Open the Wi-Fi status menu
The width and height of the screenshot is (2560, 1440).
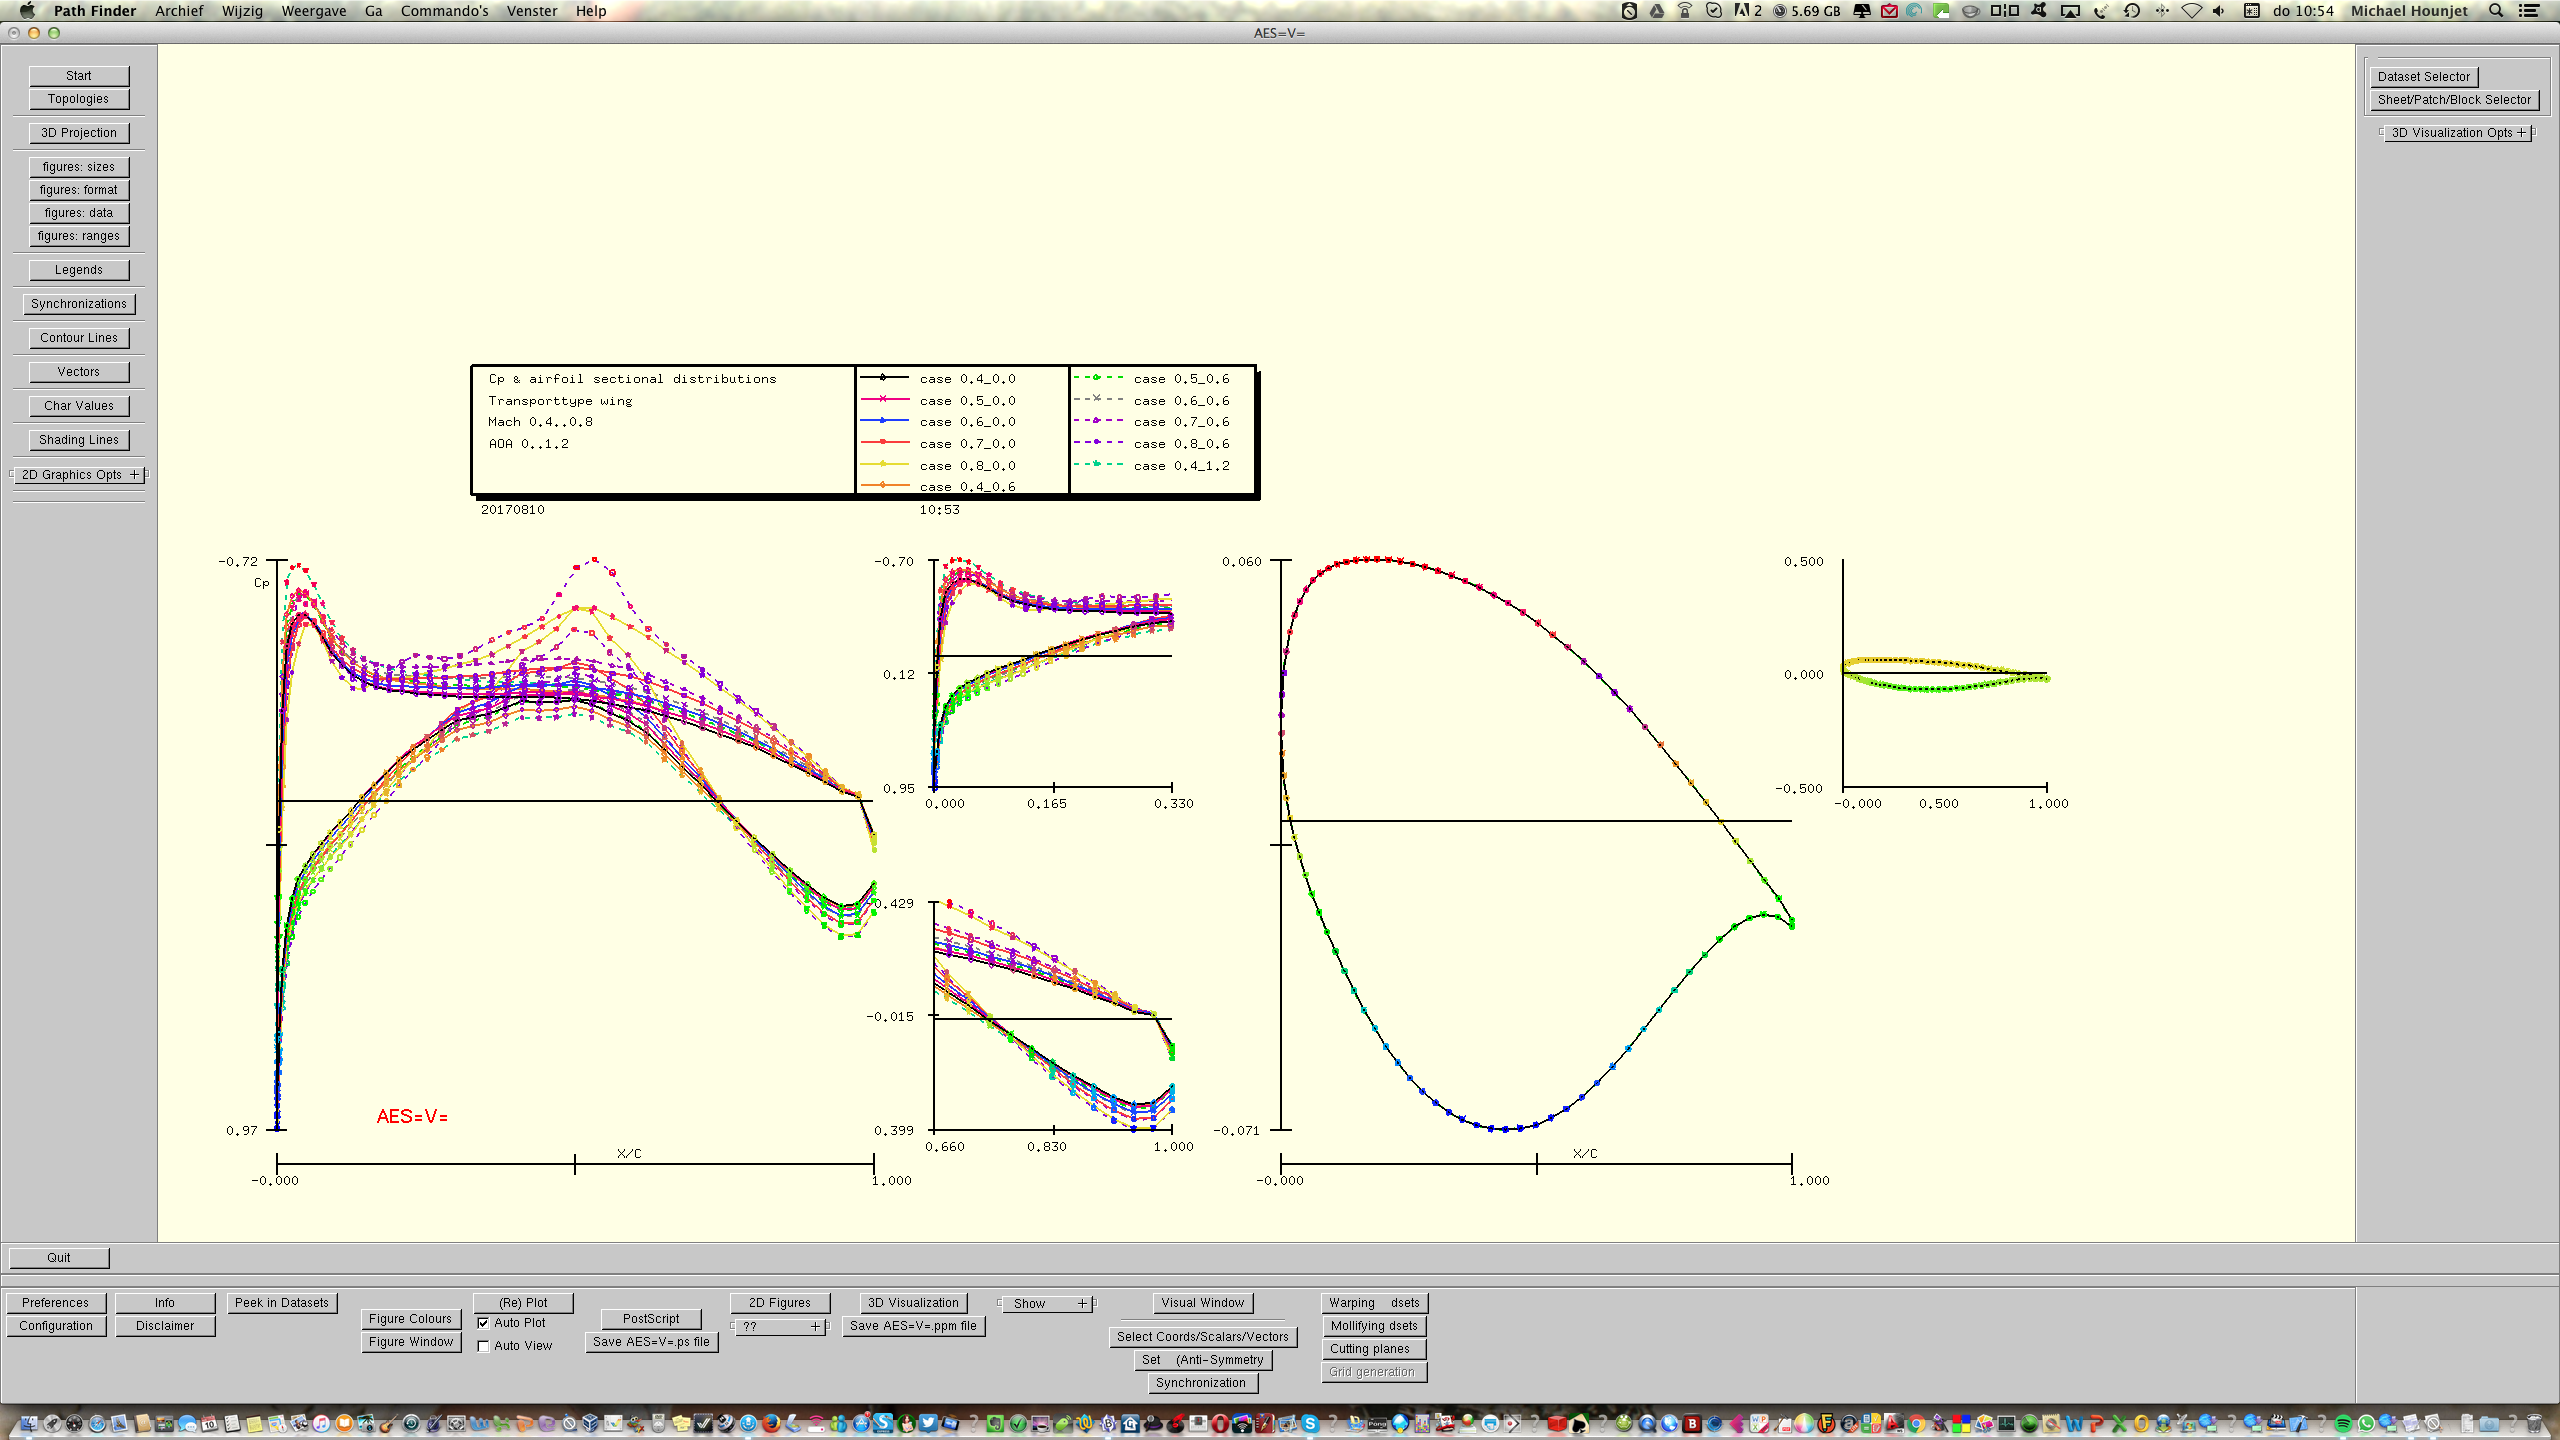click(2191, 11)
